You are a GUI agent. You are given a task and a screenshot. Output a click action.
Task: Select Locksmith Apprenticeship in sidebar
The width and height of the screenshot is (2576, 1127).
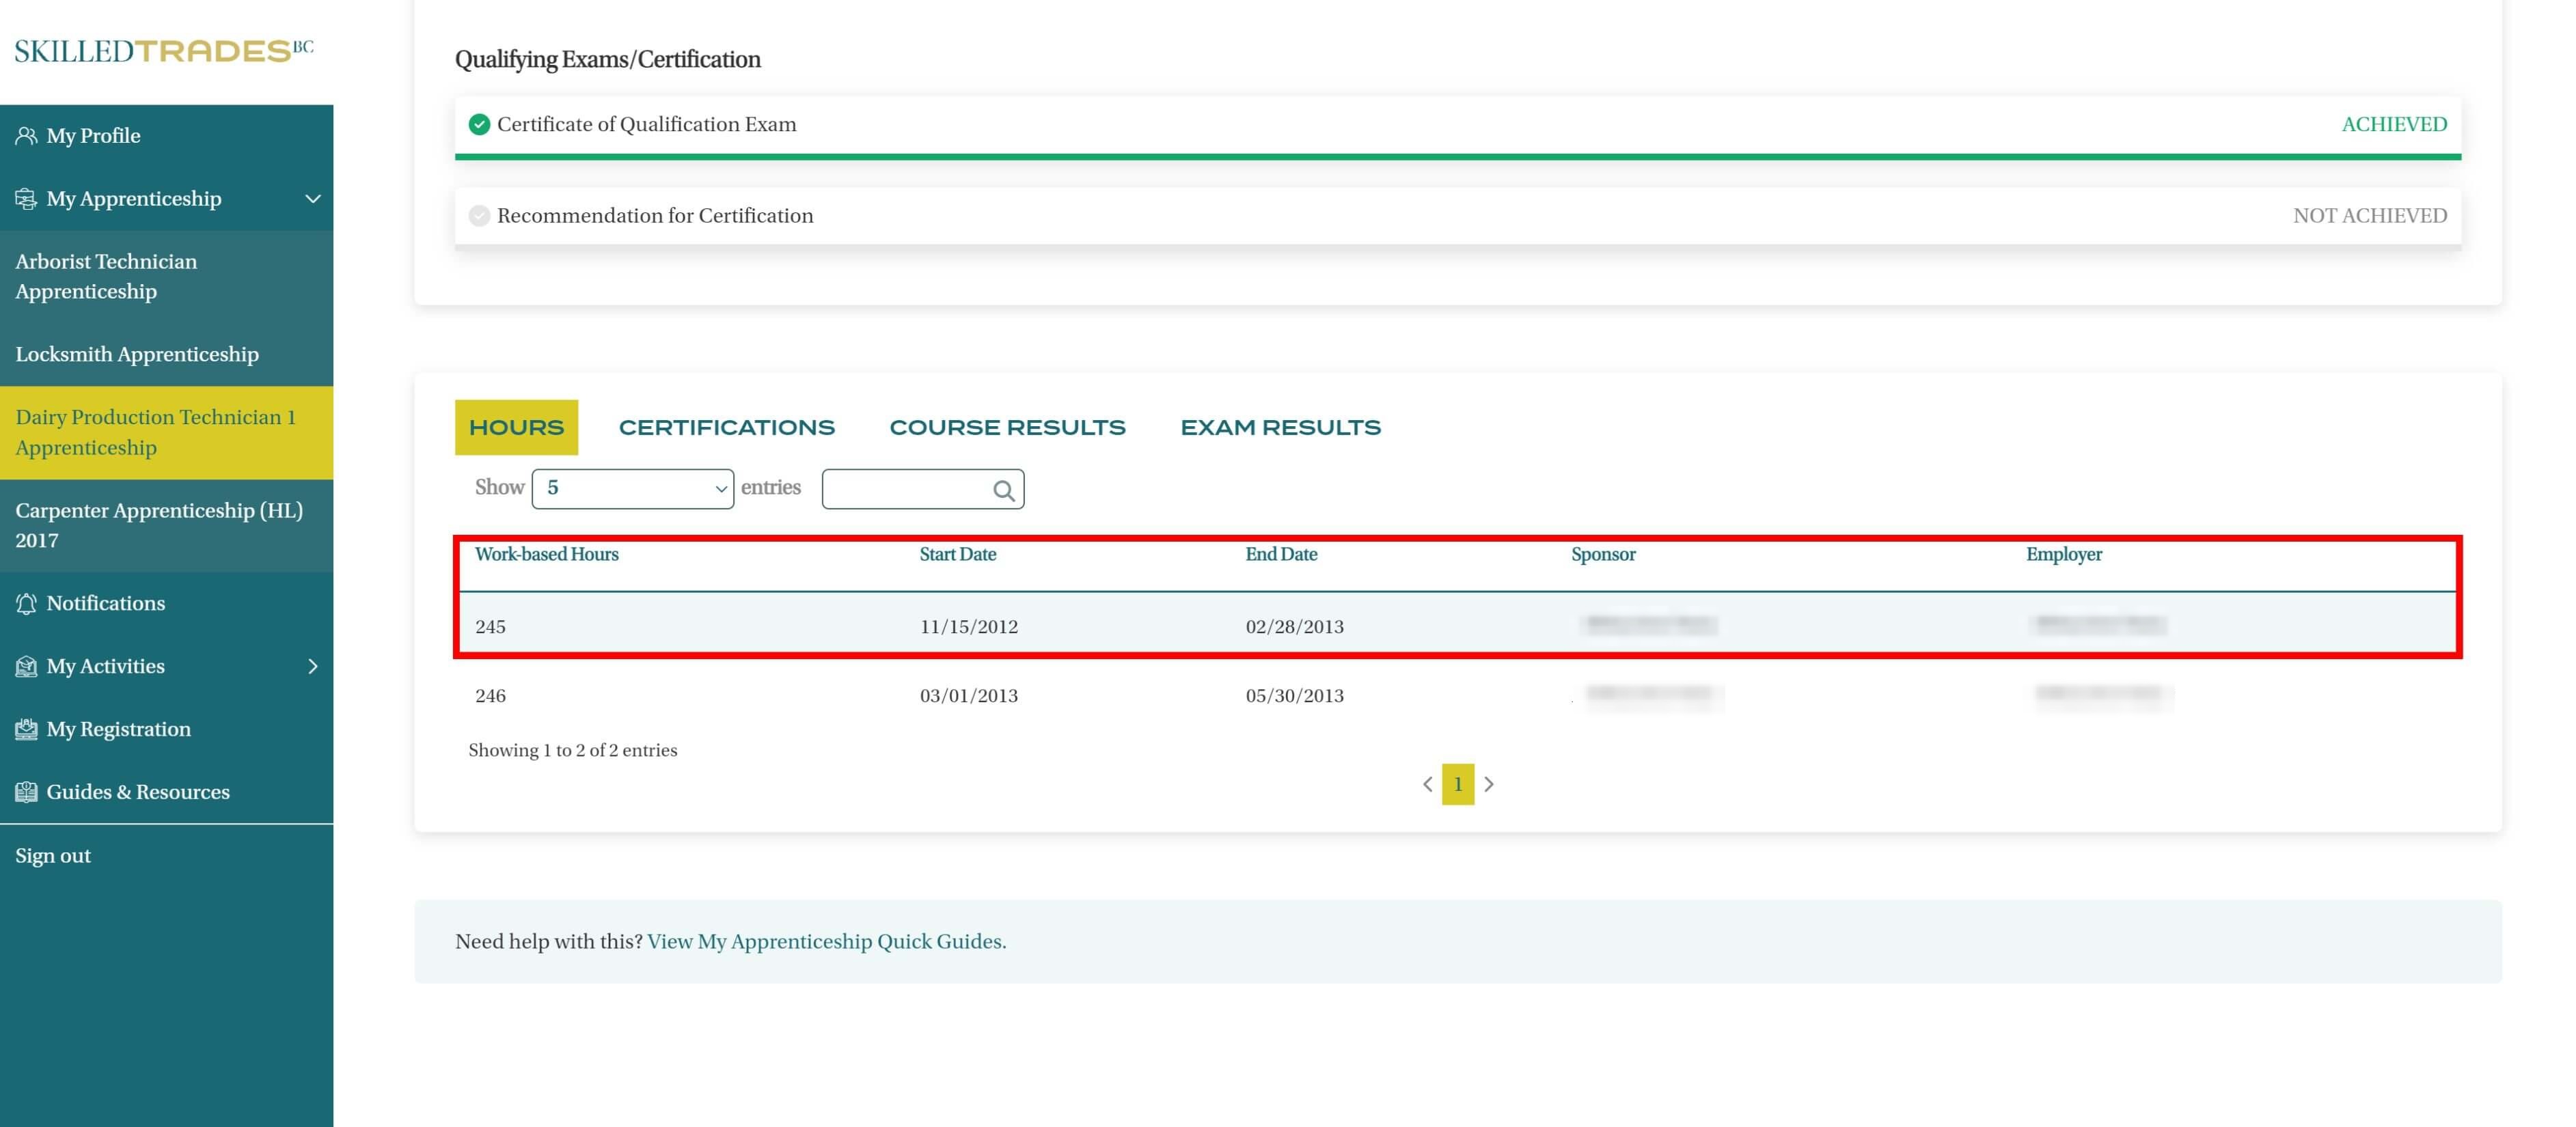[x=137, y=355]
